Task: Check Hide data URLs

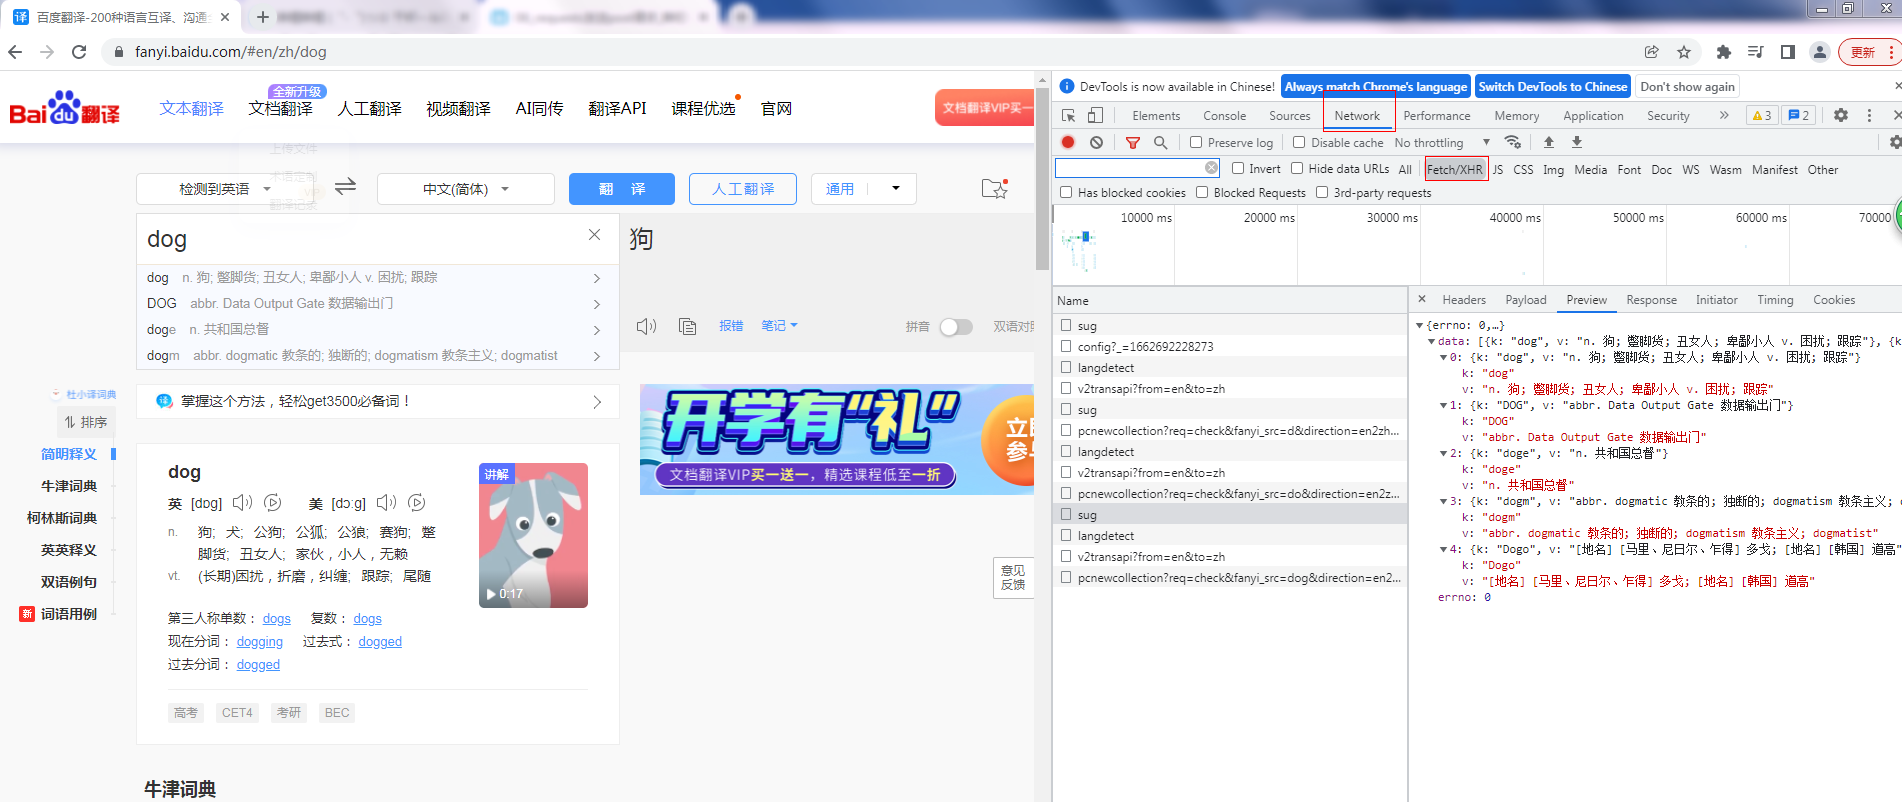Action: point(1297,168)
